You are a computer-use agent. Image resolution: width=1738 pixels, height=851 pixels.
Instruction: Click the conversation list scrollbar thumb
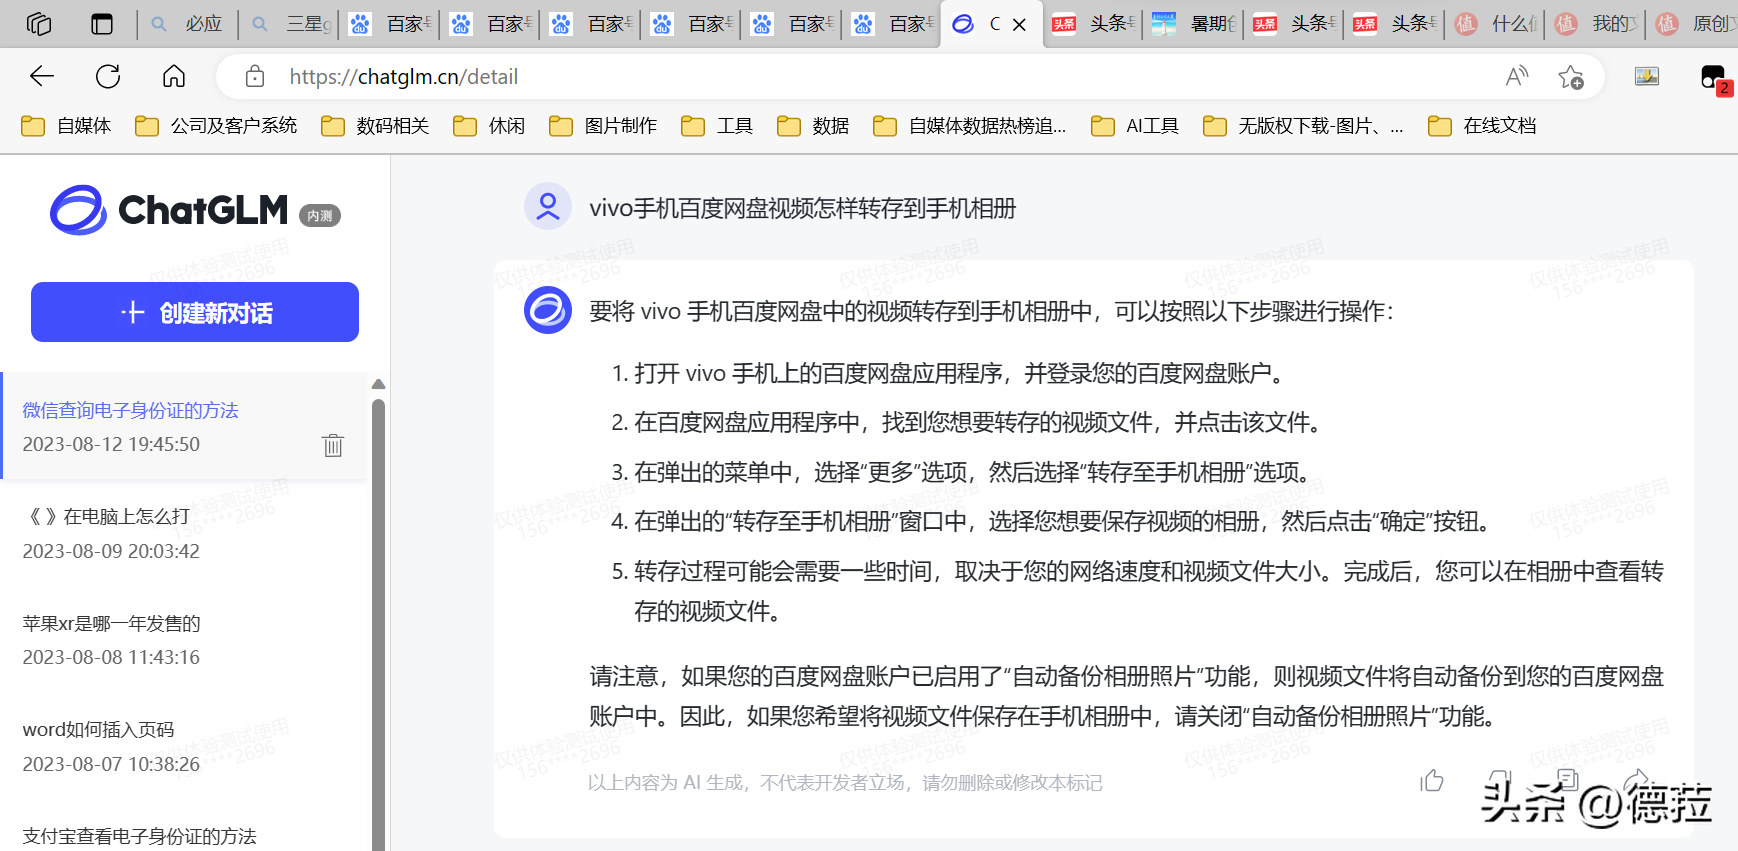[x=378, y=625]
